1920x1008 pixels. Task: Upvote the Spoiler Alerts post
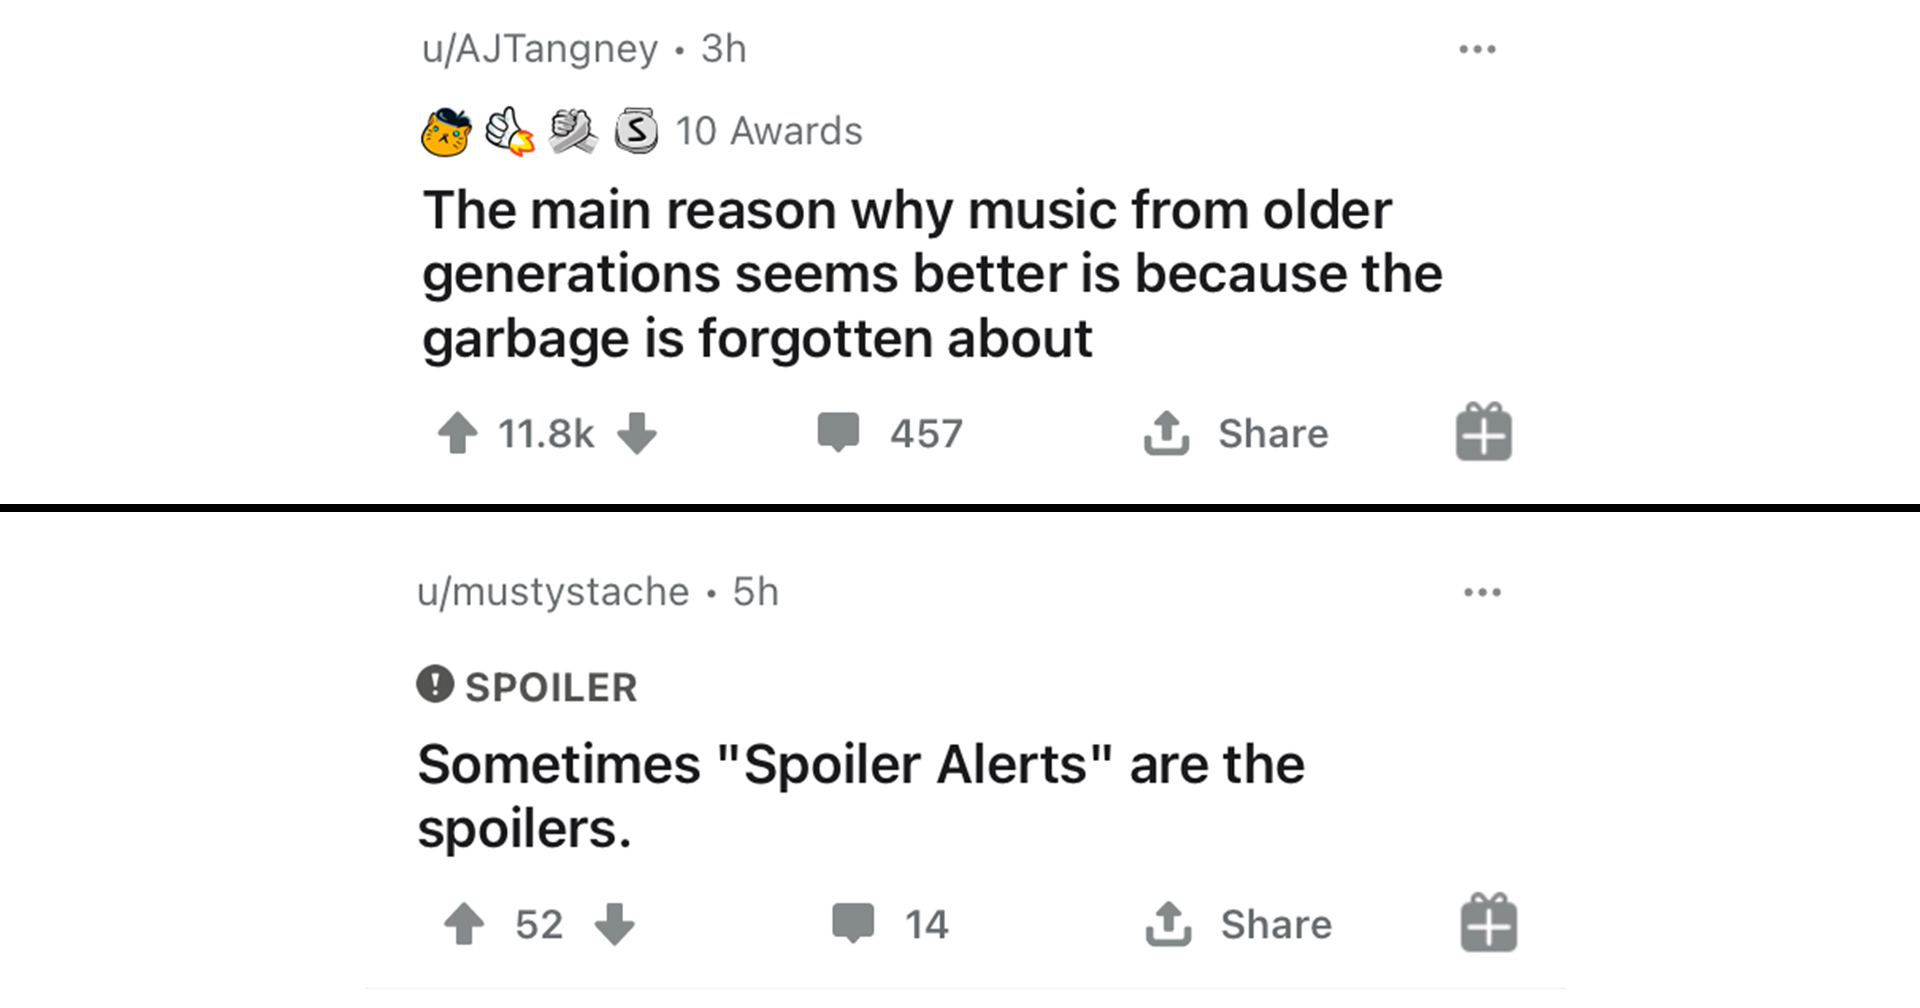tap(464, 924)
